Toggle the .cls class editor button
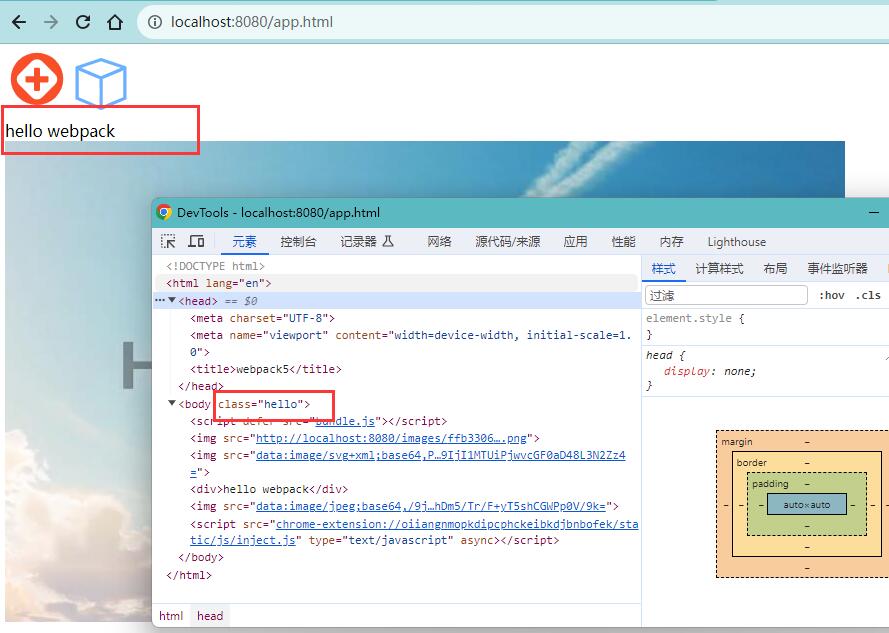Viewport: 889px width, 633px height. pyautogui.click(x=868, y=296)
